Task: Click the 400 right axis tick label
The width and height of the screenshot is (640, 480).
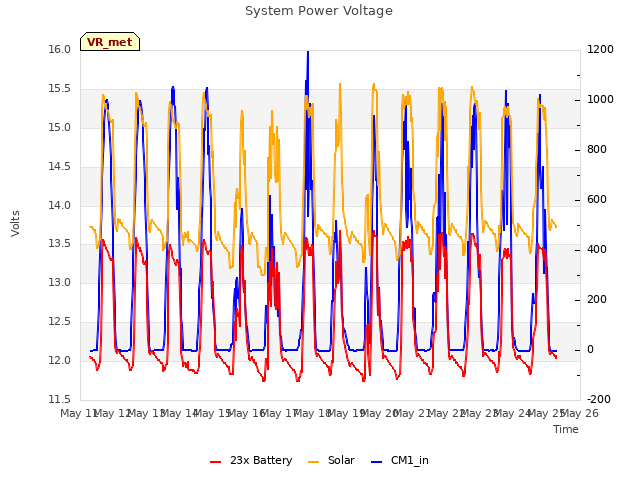Action: pos(597,249)
